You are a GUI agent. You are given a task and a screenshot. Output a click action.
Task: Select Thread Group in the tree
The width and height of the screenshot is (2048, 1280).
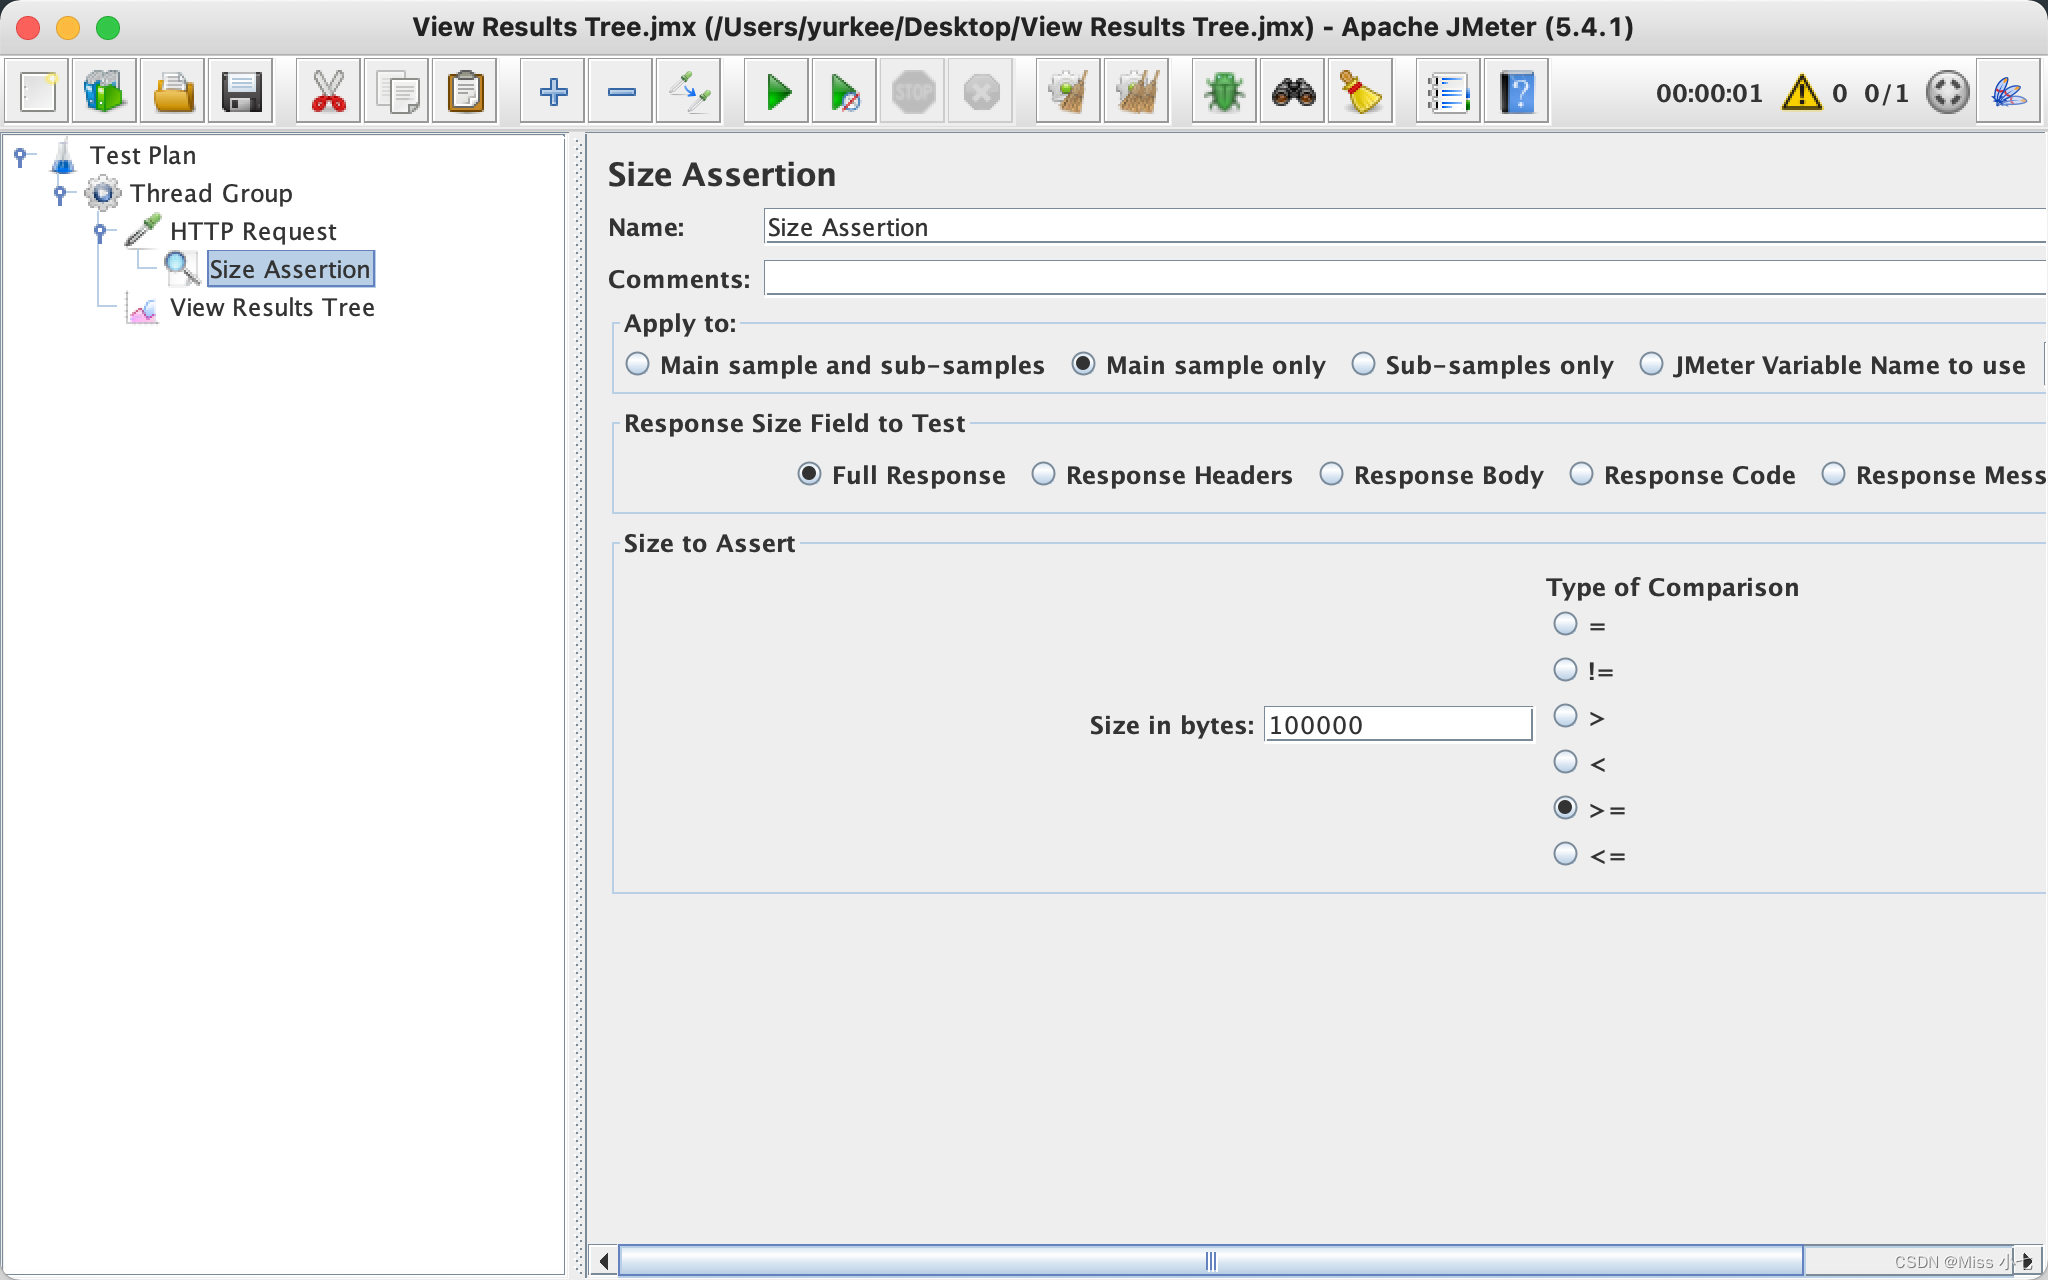pos(211,194)
